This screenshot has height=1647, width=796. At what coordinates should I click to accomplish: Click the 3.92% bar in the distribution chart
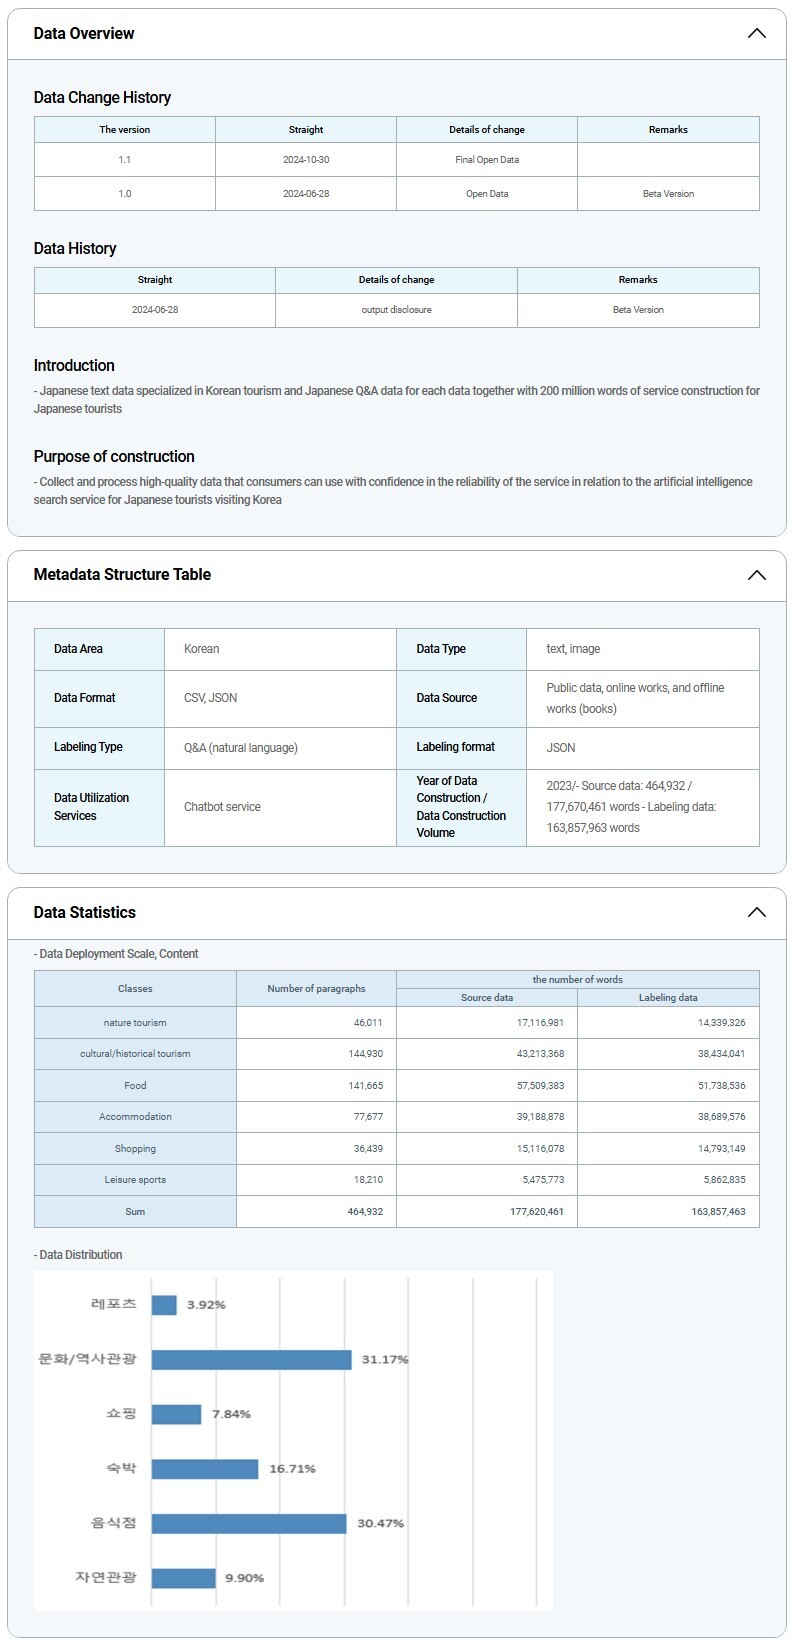coord(164,1305)
